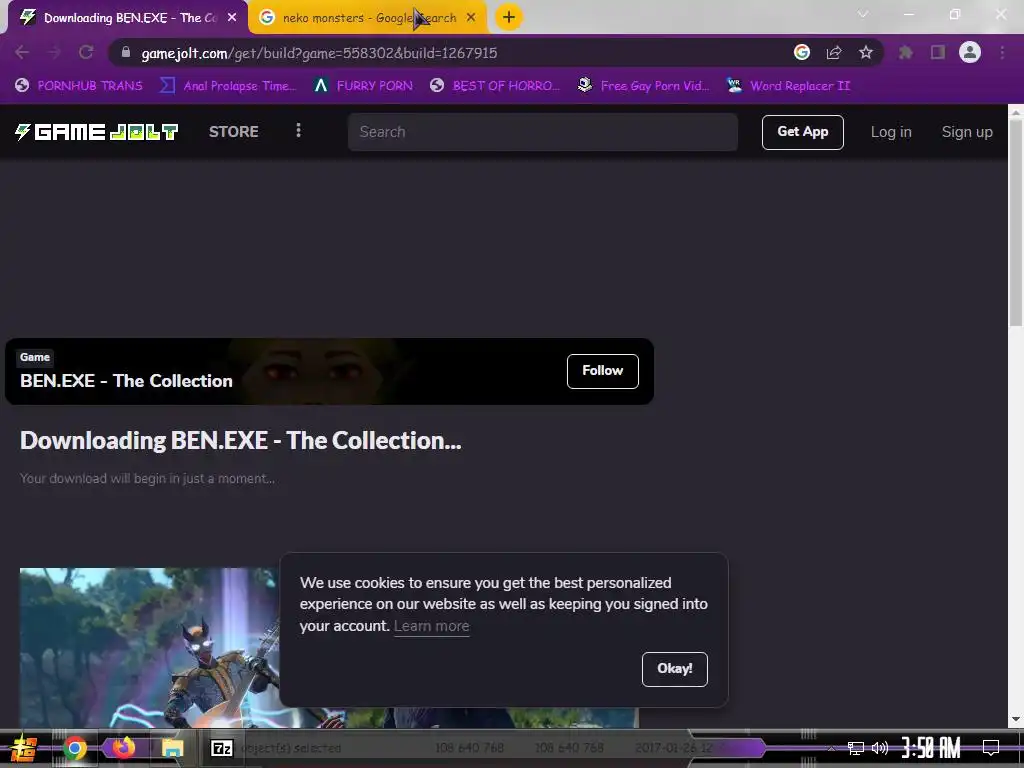The width and height of the screenshot is (1024, 768).
Task: Click the network tray icon
Action: (856, 748)
